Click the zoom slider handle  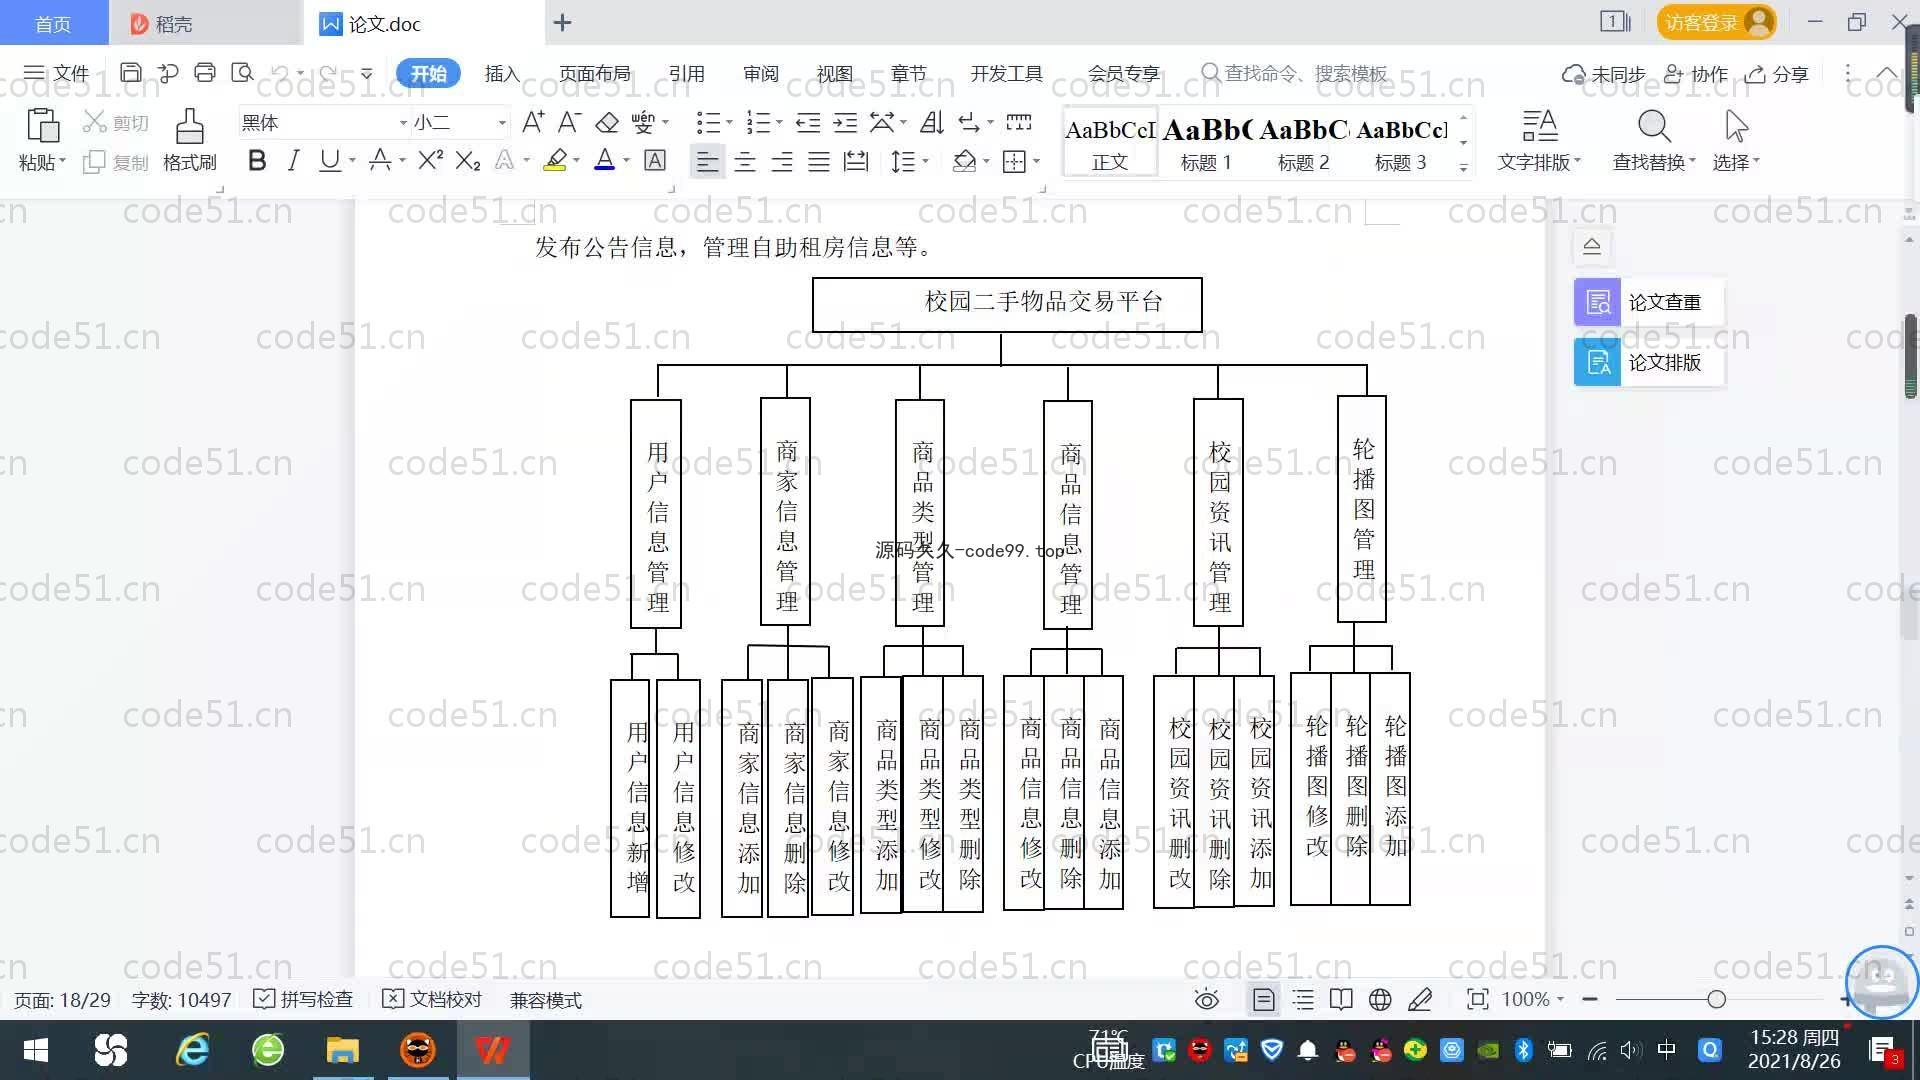point(1717,999)
